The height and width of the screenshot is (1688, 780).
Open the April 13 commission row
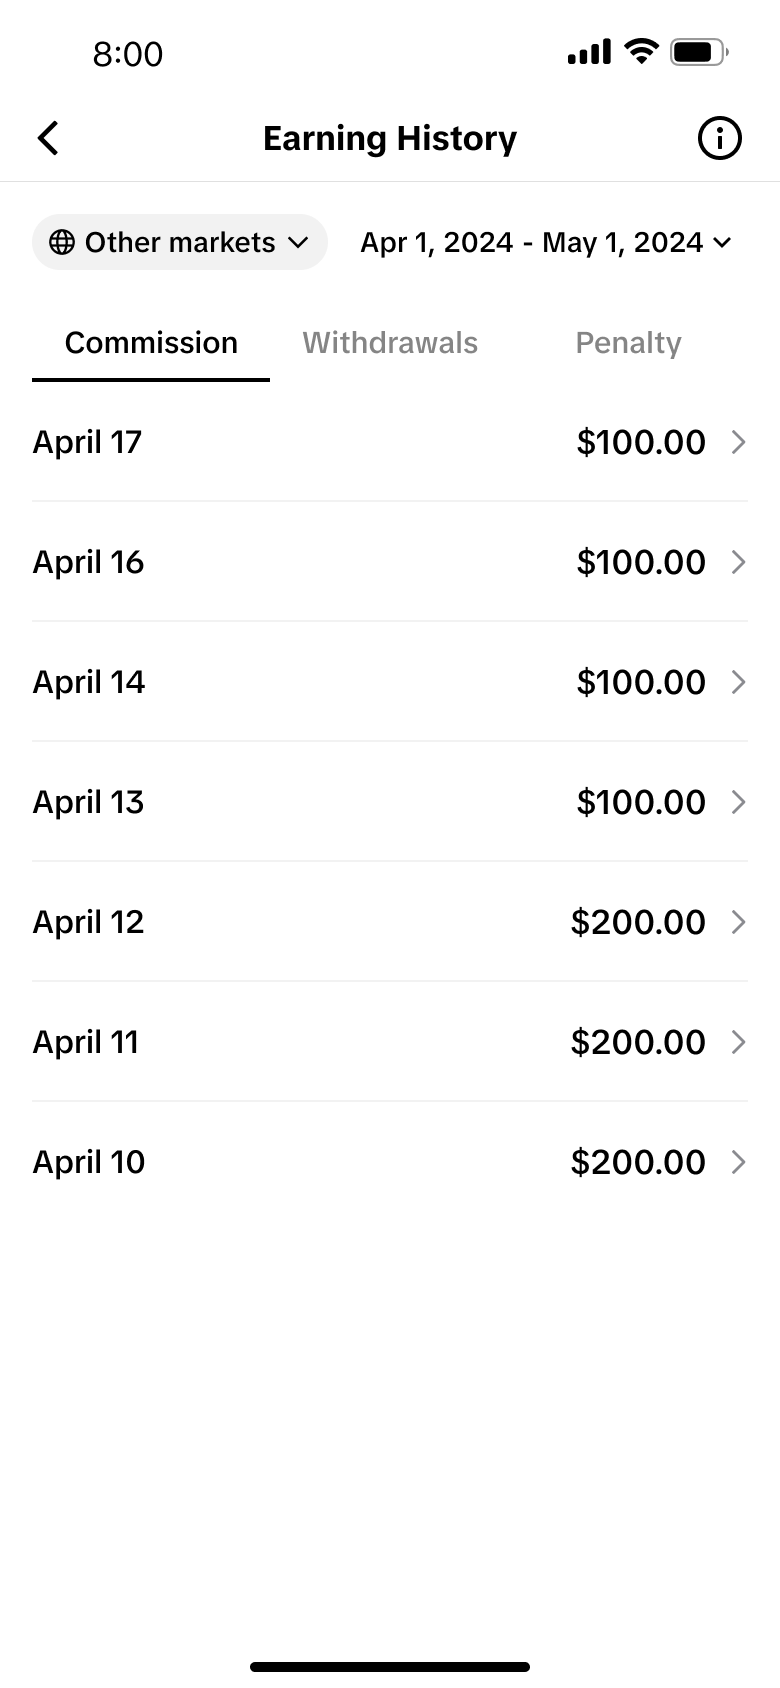(390, 802)
